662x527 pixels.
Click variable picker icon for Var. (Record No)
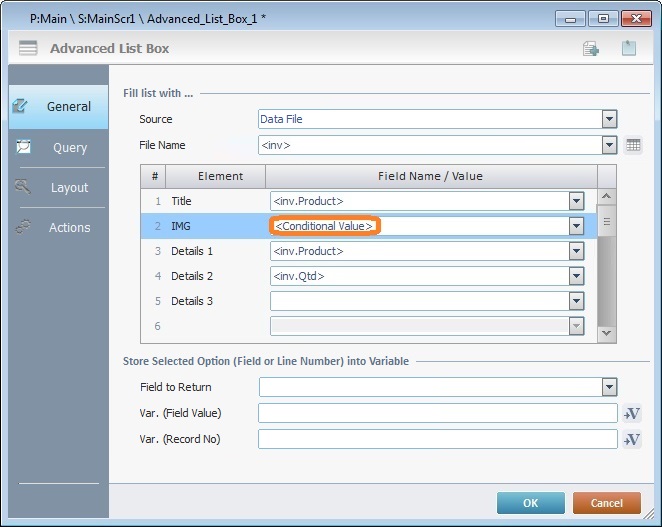click(631, 439)
